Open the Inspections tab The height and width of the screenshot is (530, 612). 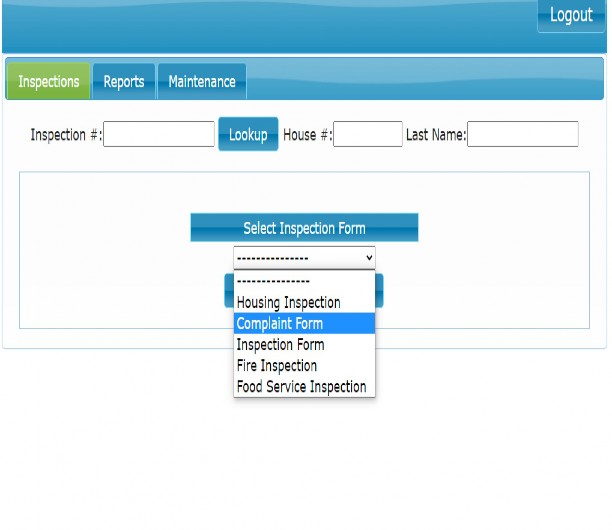[48, 81]
